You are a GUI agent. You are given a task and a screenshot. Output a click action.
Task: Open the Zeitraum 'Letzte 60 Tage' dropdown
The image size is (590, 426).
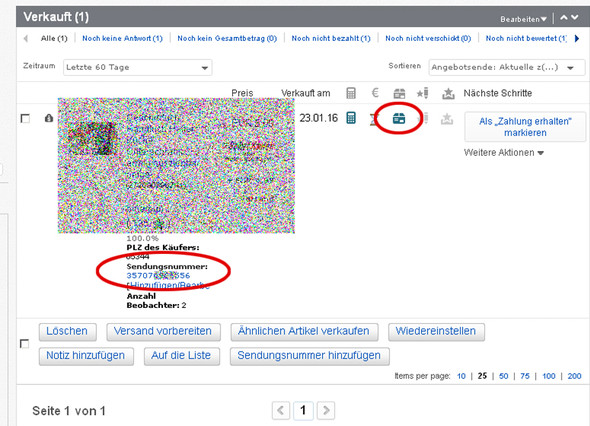(138, 67)
